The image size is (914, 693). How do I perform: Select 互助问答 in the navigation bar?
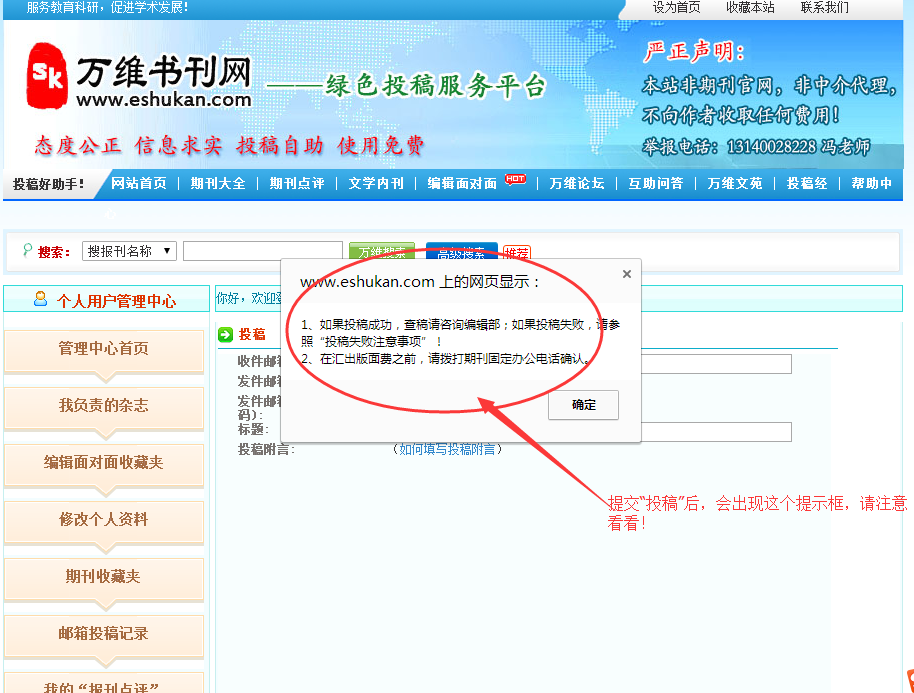656,184
